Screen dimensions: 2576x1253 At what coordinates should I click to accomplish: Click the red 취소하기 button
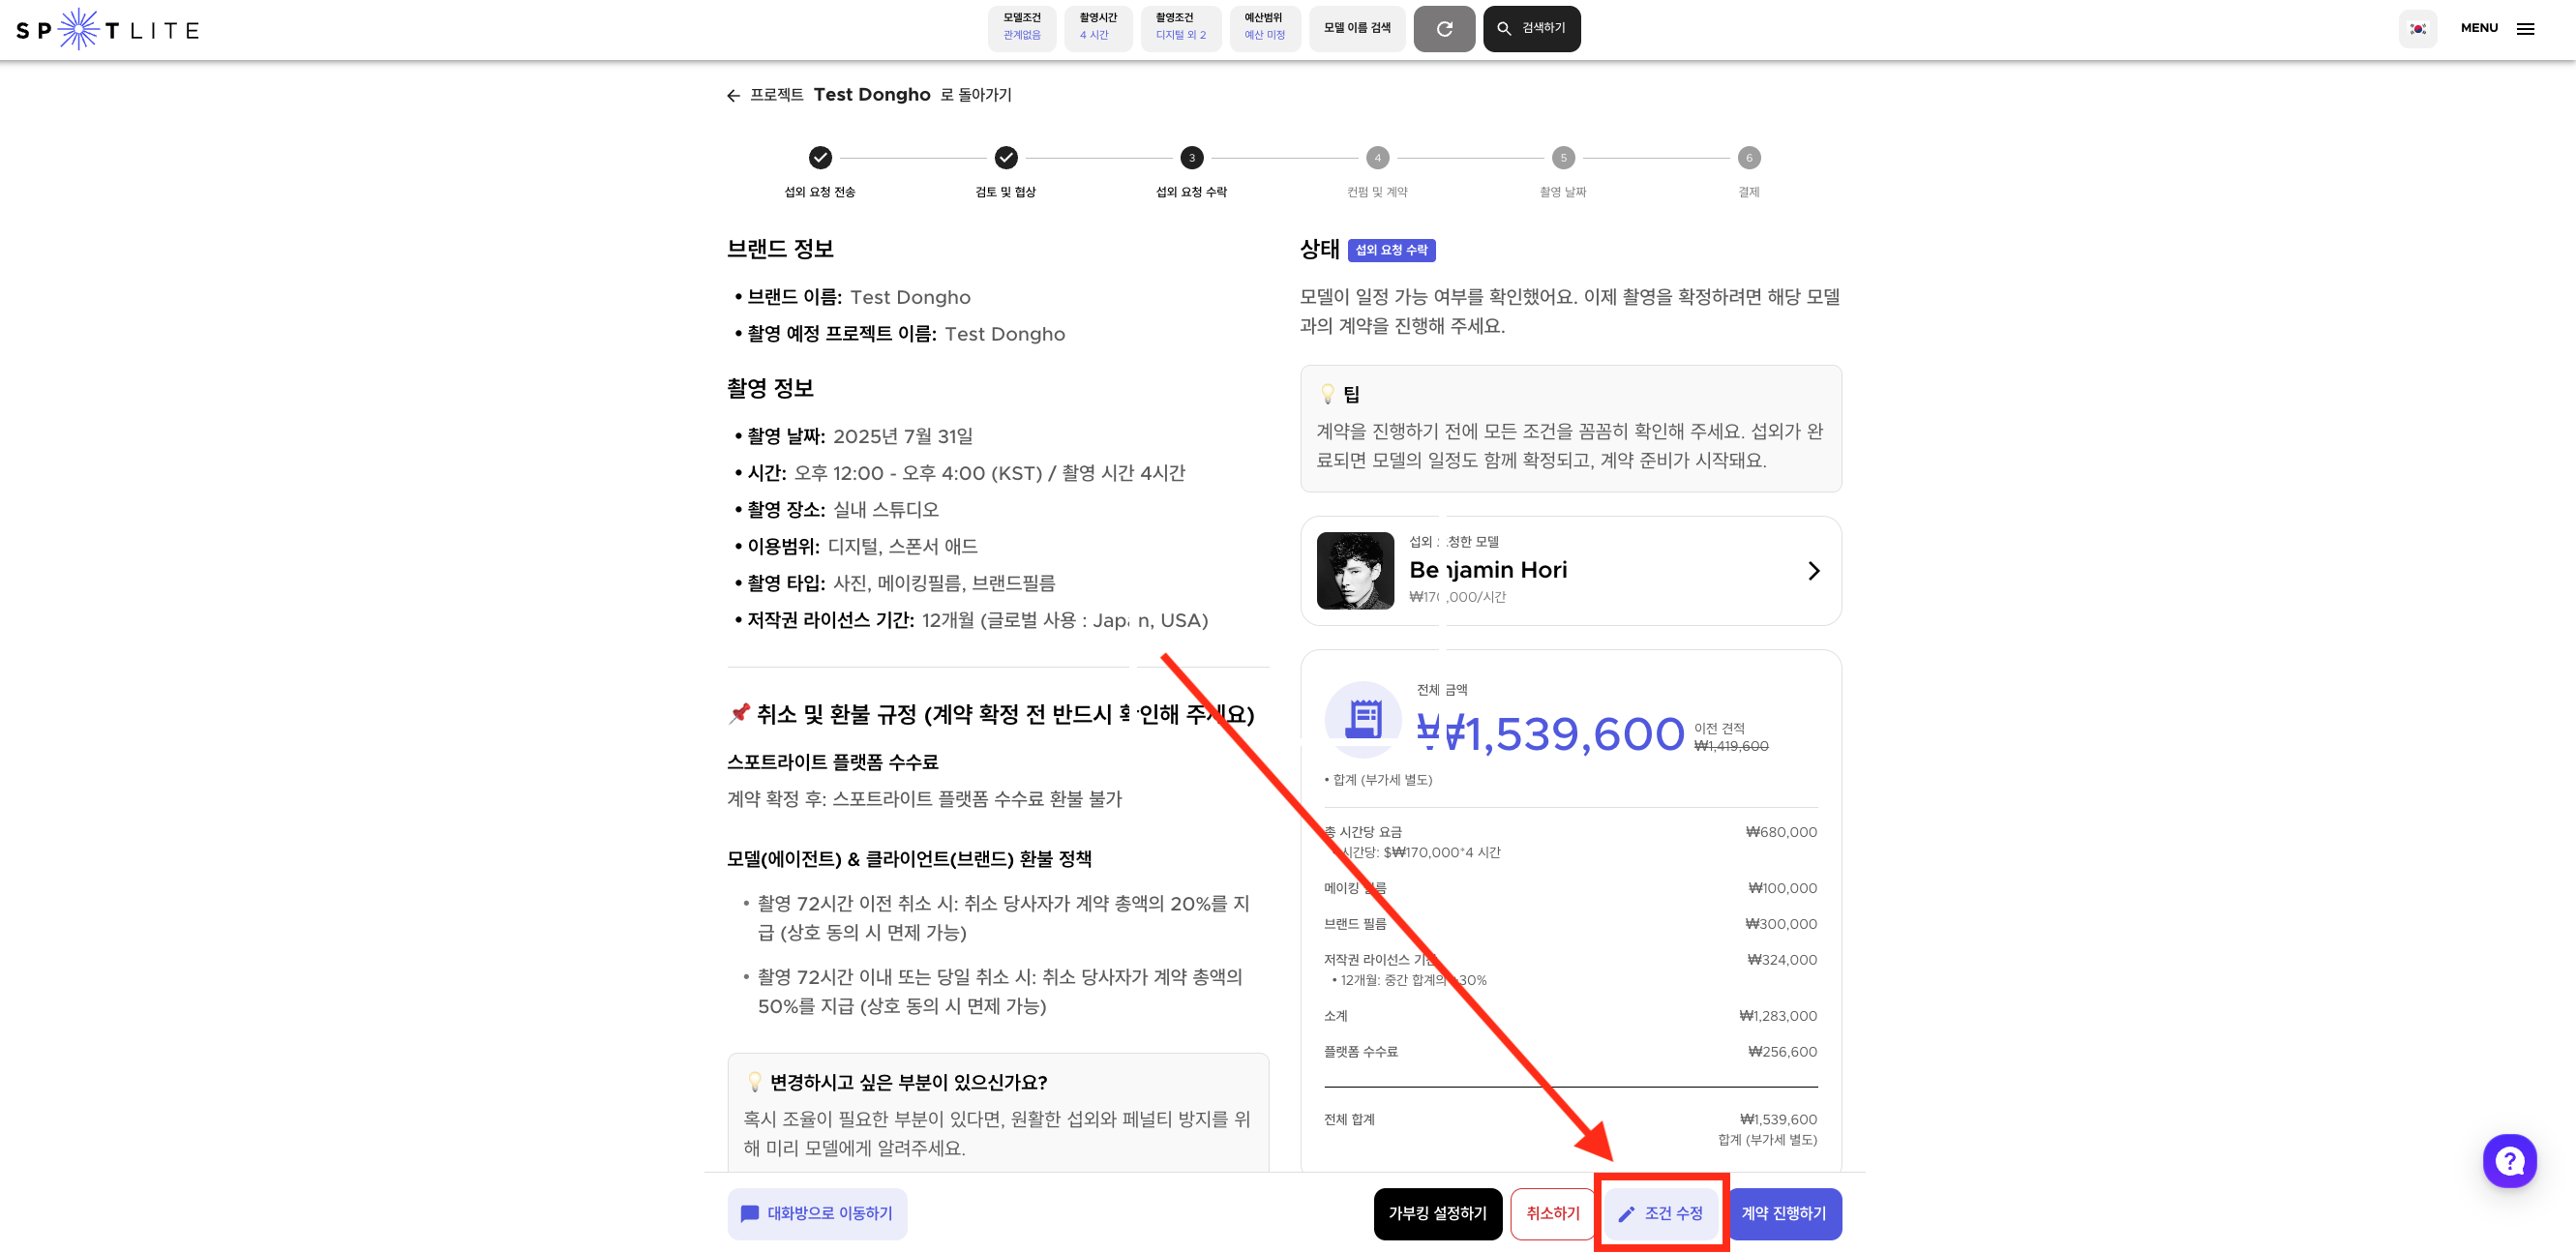click(x=1552, y=1213)
